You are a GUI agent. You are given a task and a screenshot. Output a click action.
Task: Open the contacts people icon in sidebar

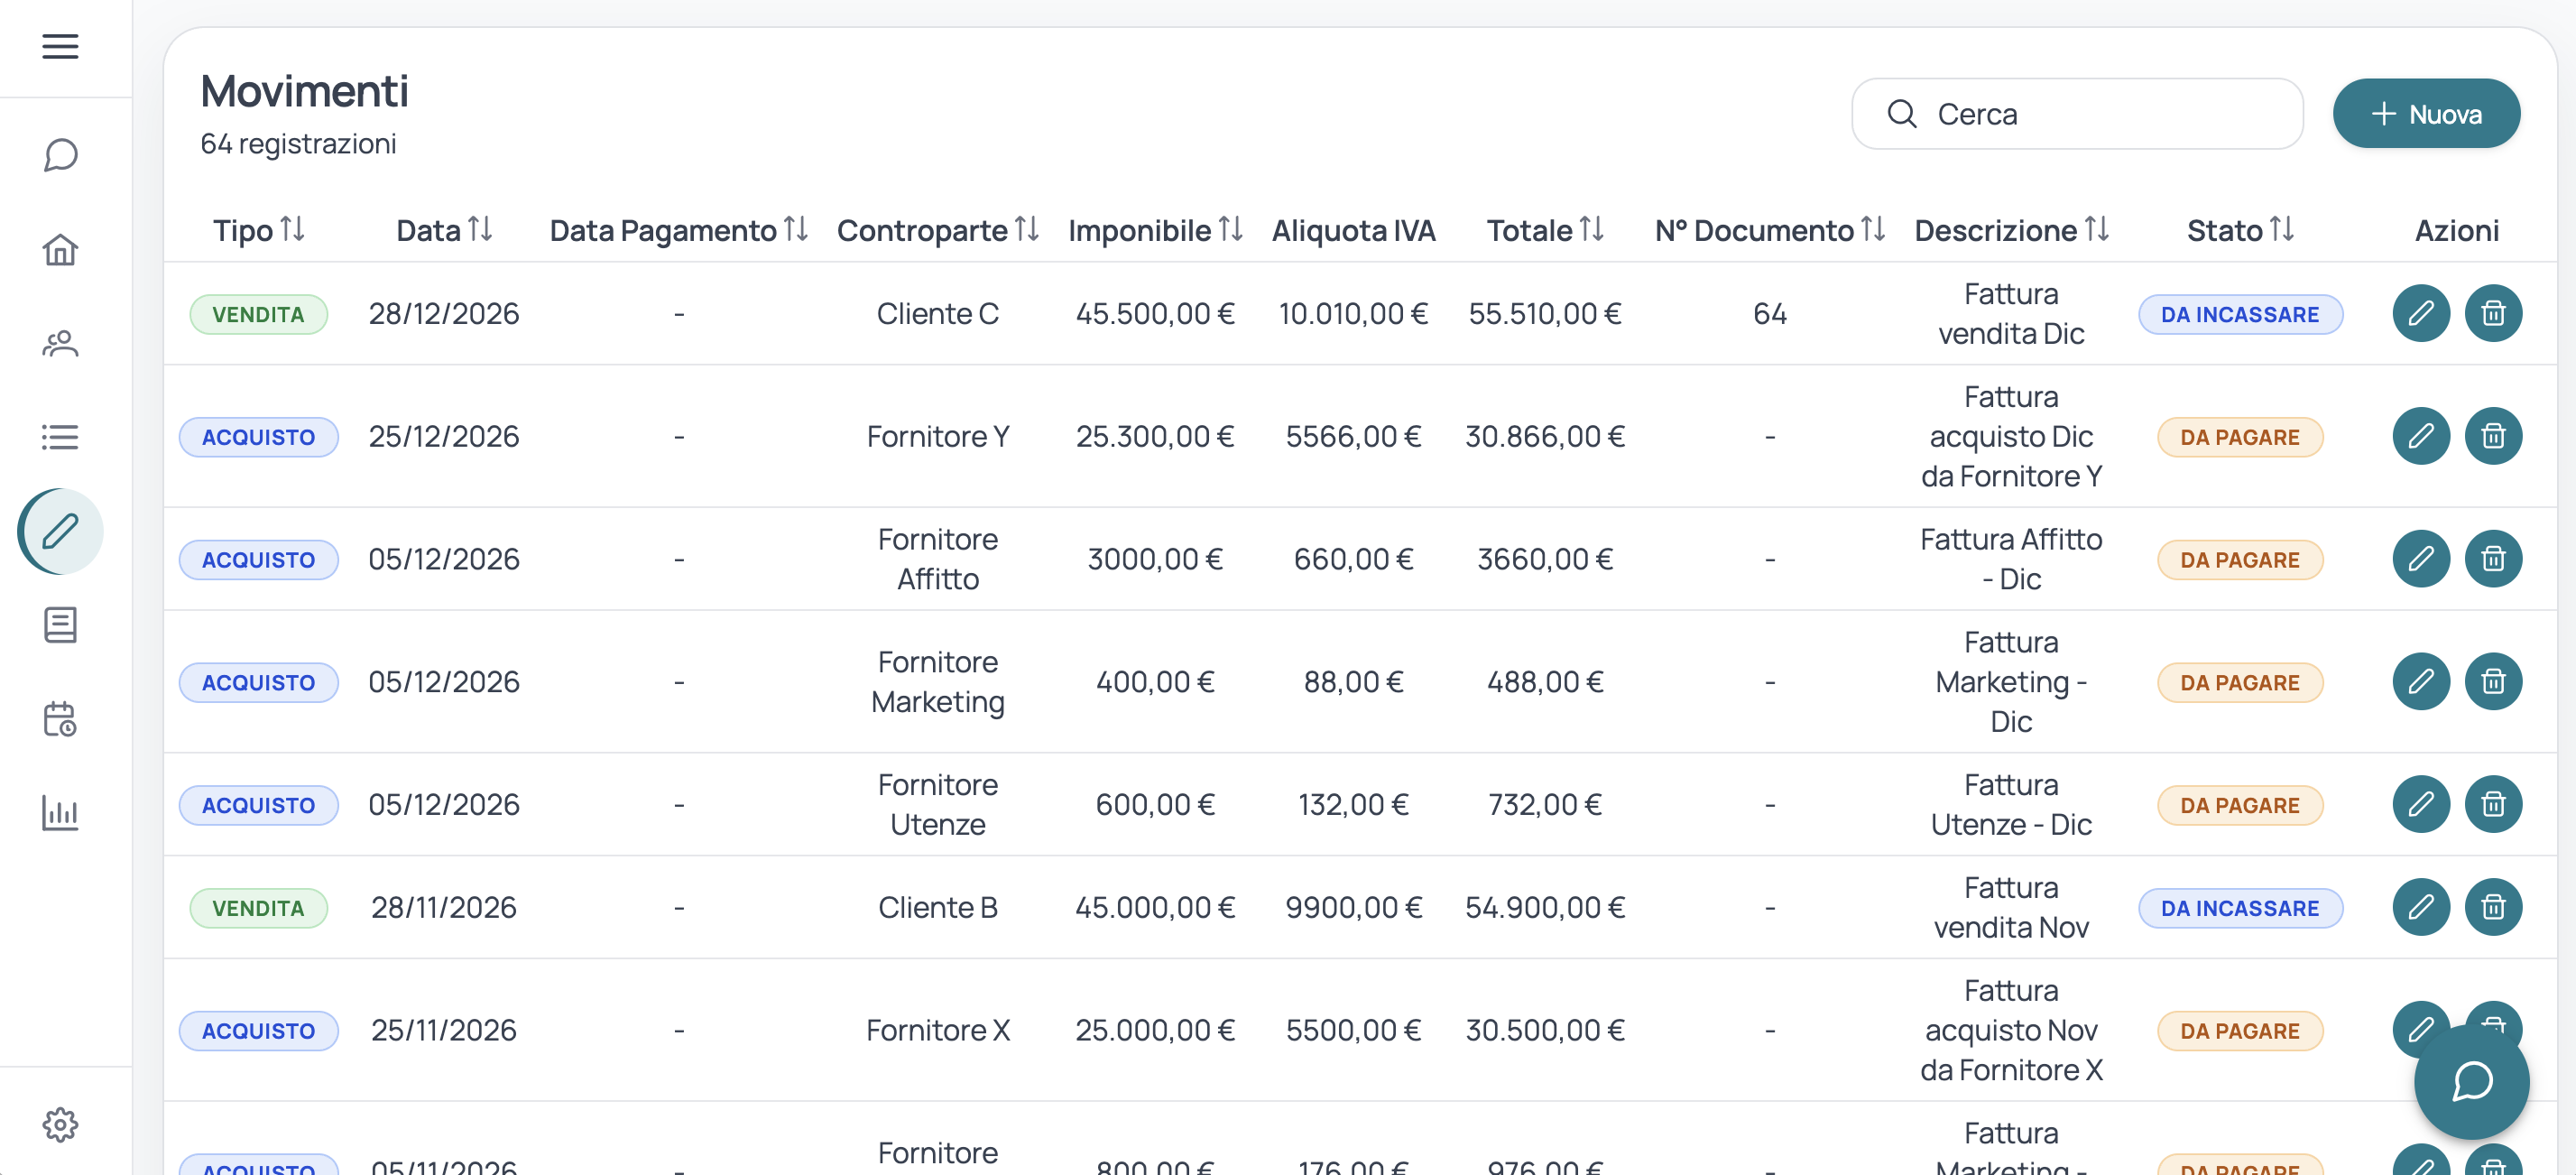click(x=60, y=343)
